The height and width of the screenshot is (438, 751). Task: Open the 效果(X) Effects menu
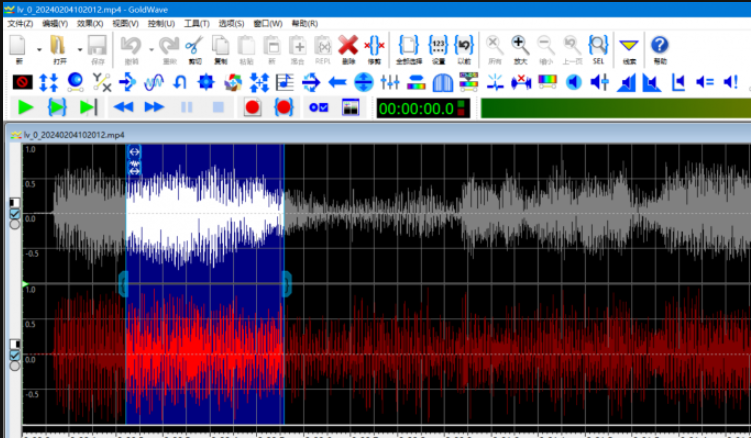[90, 22]
